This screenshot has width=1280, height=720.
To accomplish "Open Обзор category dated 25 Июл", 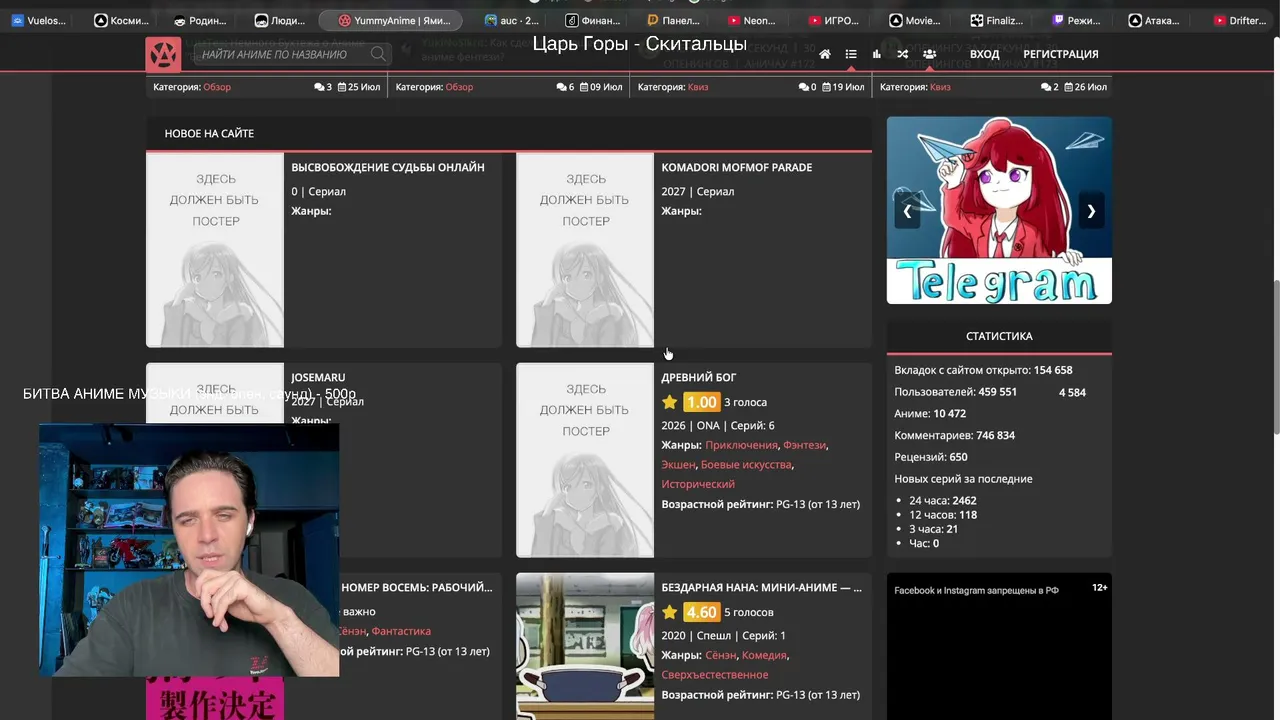I will 217,87.
